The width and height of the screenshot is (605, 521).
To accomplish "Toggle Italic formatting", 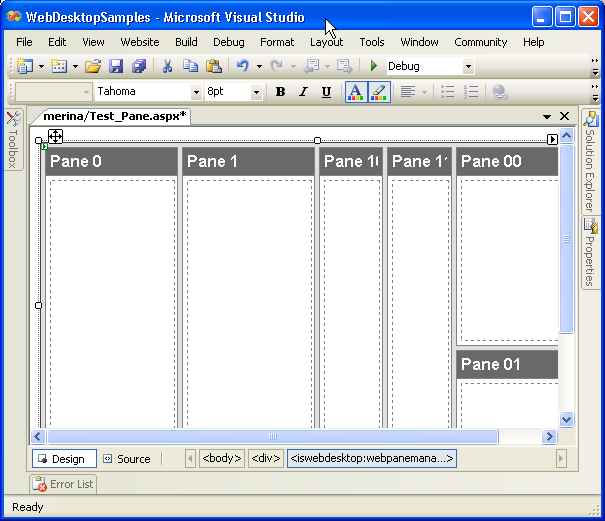I will [x=303, y=92].
